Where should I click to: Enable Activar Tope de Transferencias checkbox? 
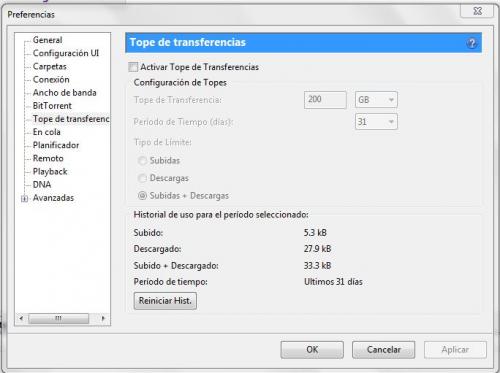[x=133, y=67]
